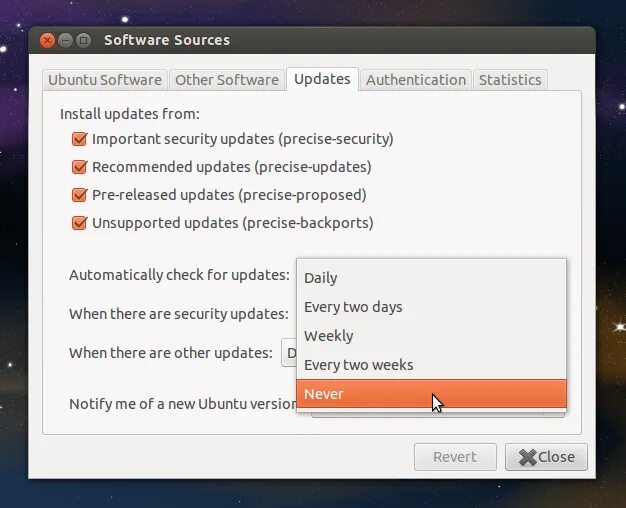The height and width of the screenshot is (508, 626).
Task: Click the 'Notify me of a new Ubuntu version' label
Action: click(x=183, y=404)
